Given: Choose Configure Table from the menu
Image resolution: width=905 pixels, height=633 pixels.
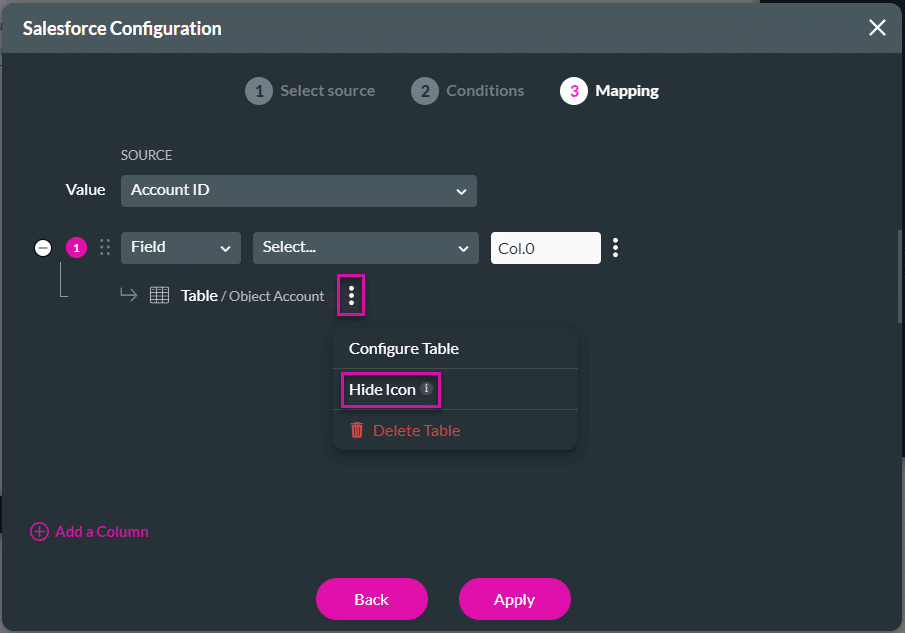Looking at the screenshot, I should [402, 348].
